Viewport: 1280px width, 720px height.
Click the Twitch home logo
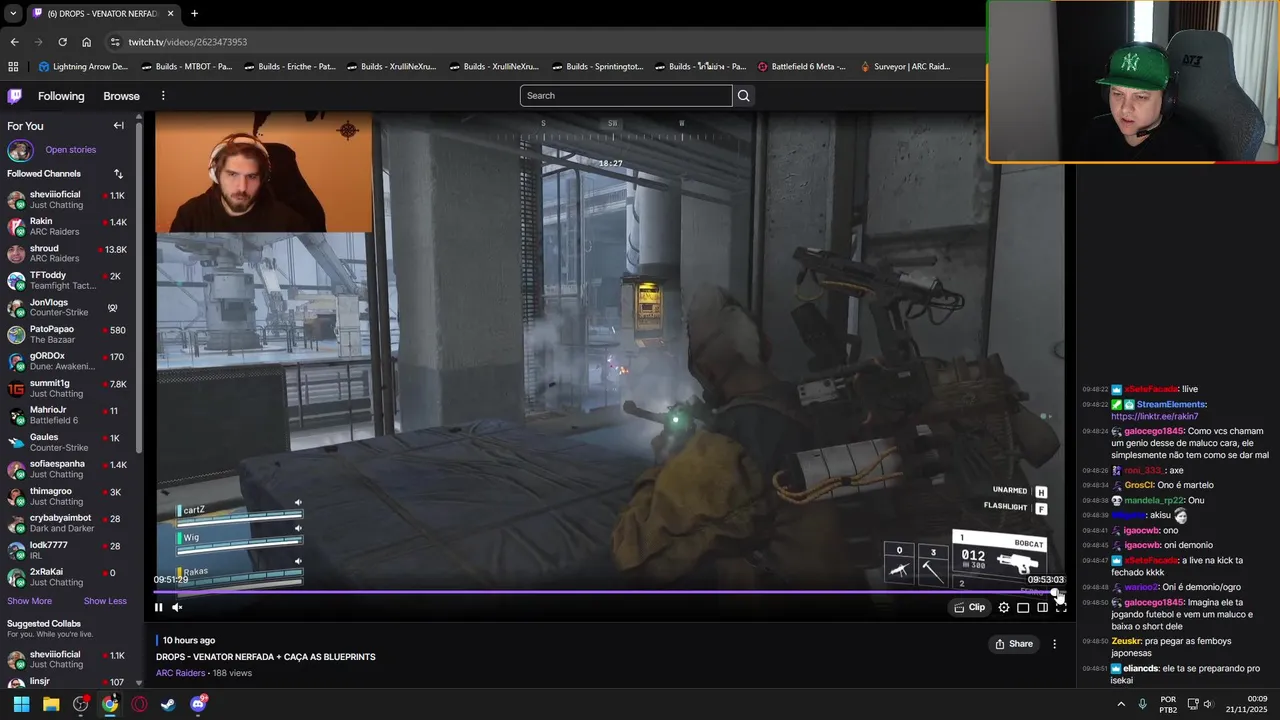(14, 96)
